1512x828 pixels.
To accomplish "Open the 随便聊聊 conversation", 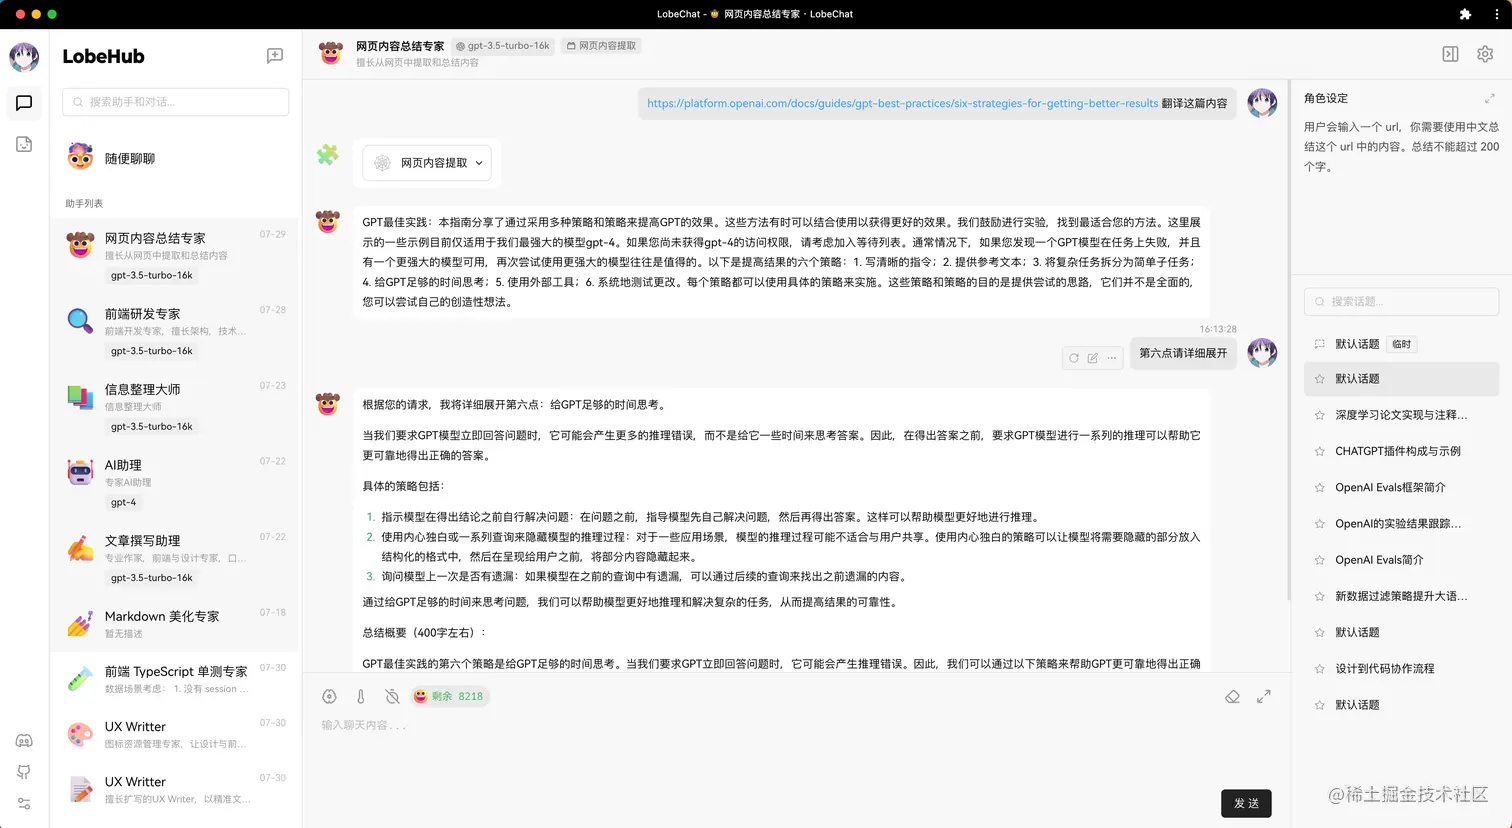I will (x=175, y=158).
